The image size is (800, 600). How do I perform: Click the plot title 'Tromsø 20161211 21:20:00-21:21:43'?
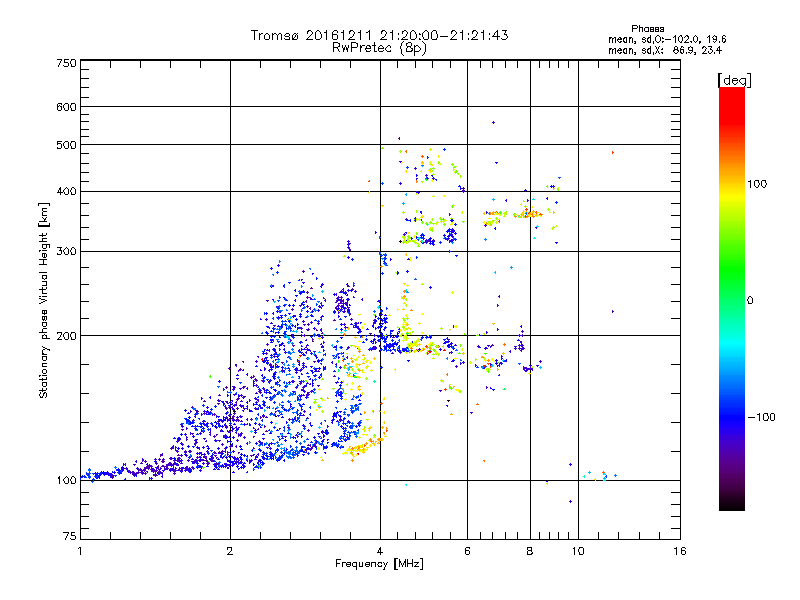[x=379, y=35]
